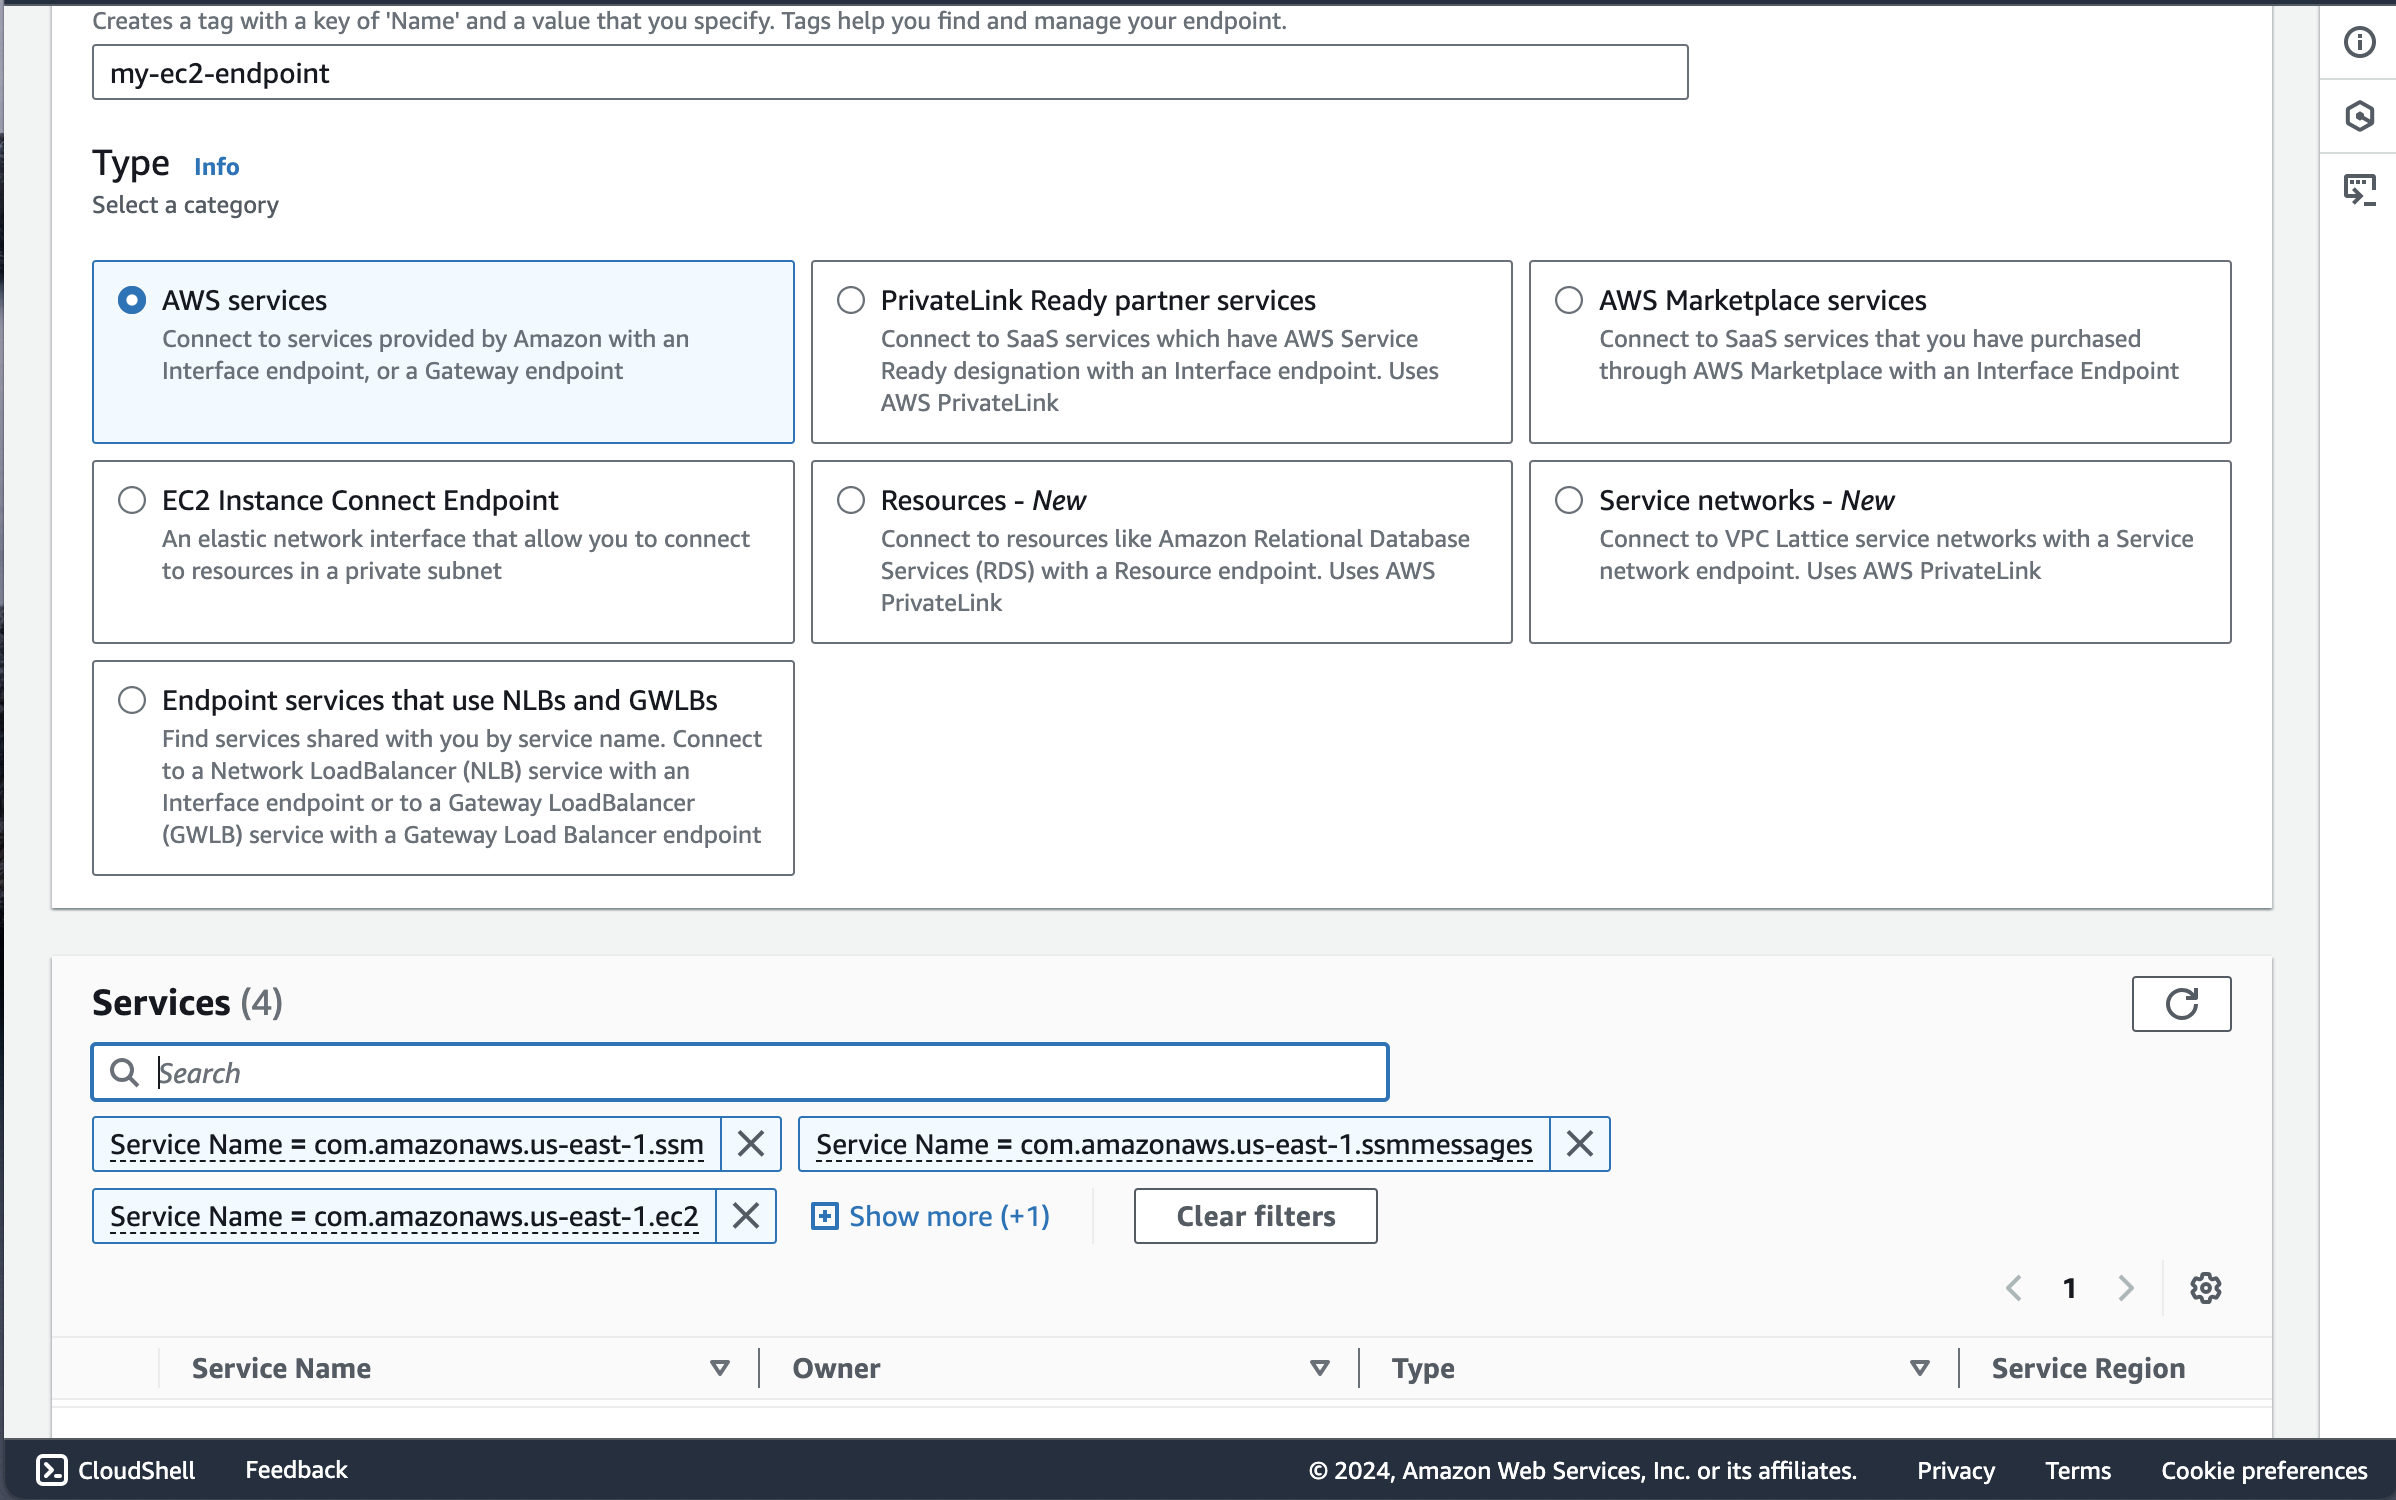Screen dimensions: 2396x1500
Task: Open Owner column sort dropdown
Action: 1319,1368
